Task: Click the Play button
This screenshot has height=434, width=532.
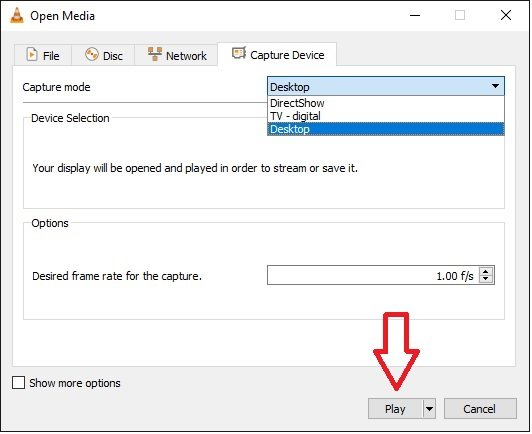Action: click(395, 409)
